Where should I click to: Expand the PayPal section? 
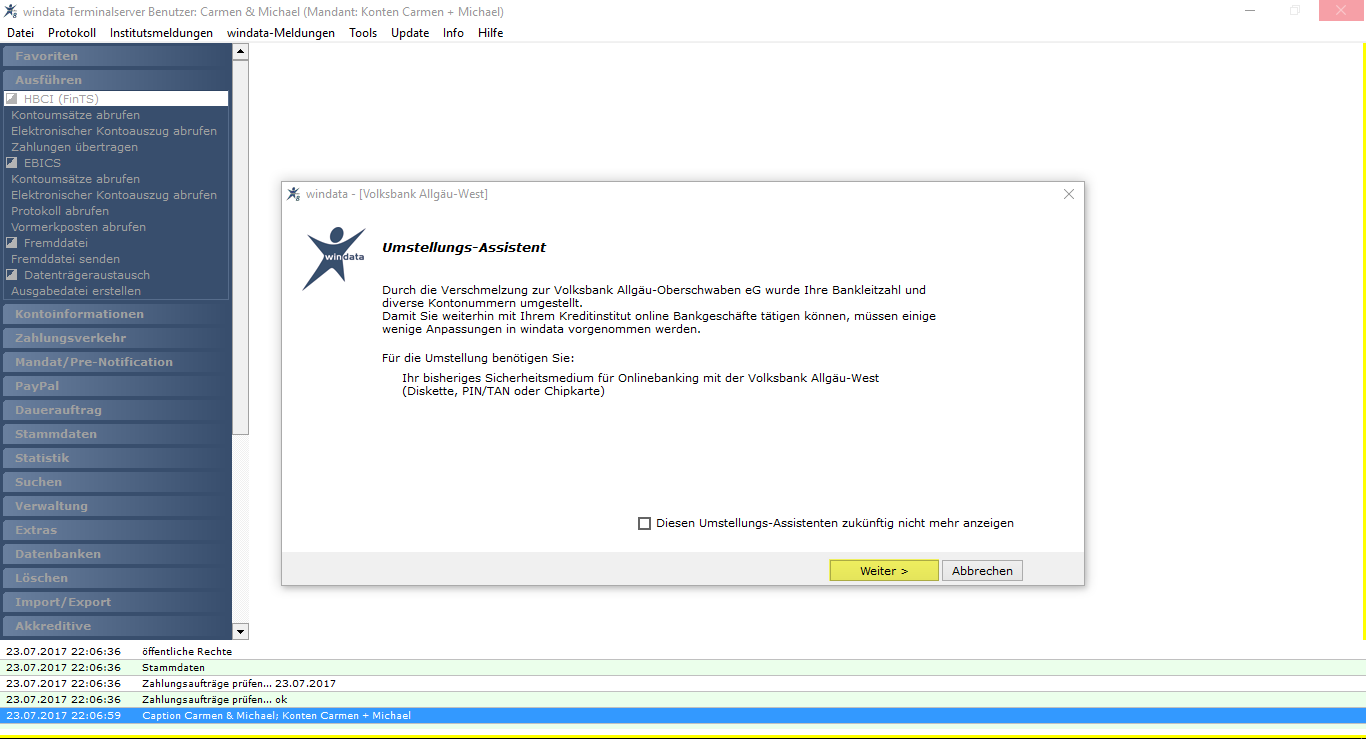116,386
